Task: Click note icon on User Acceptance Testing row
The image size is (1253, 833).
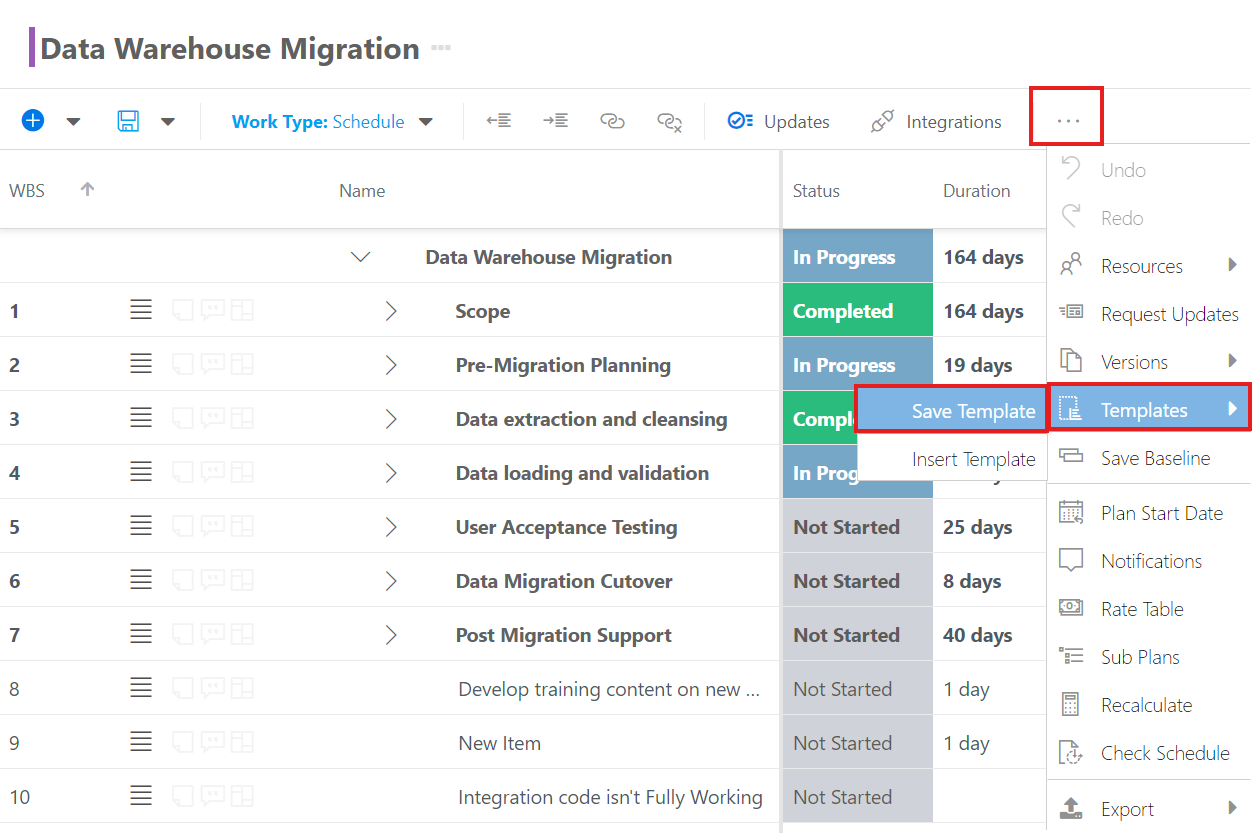Action: coord(183,527)
